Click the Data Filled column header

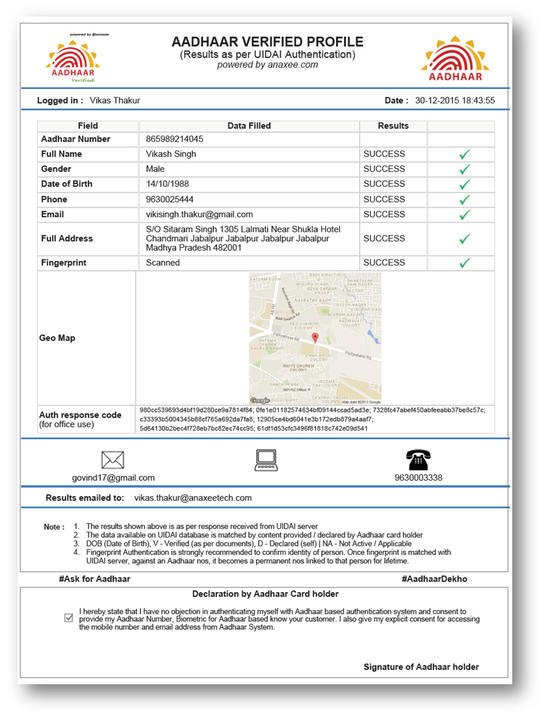click(249, 126)
